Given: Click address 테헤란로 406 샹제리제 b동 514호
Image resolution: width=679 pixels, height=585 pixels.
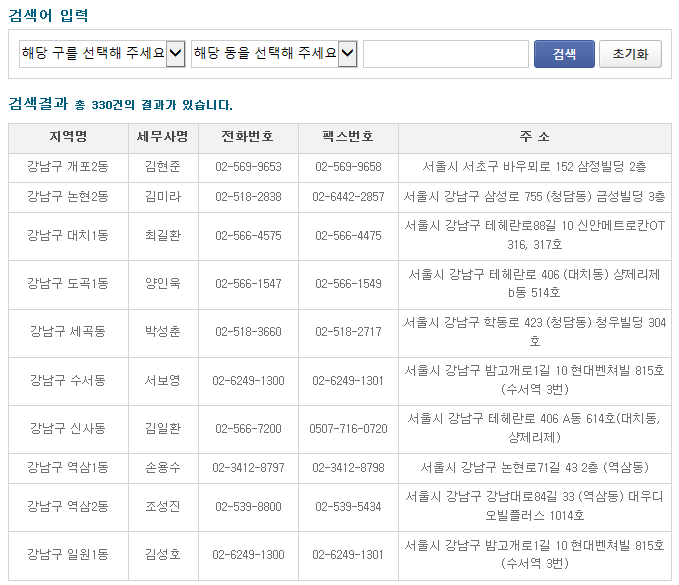Looking at the screenshot, I should (x=535, y=284).
